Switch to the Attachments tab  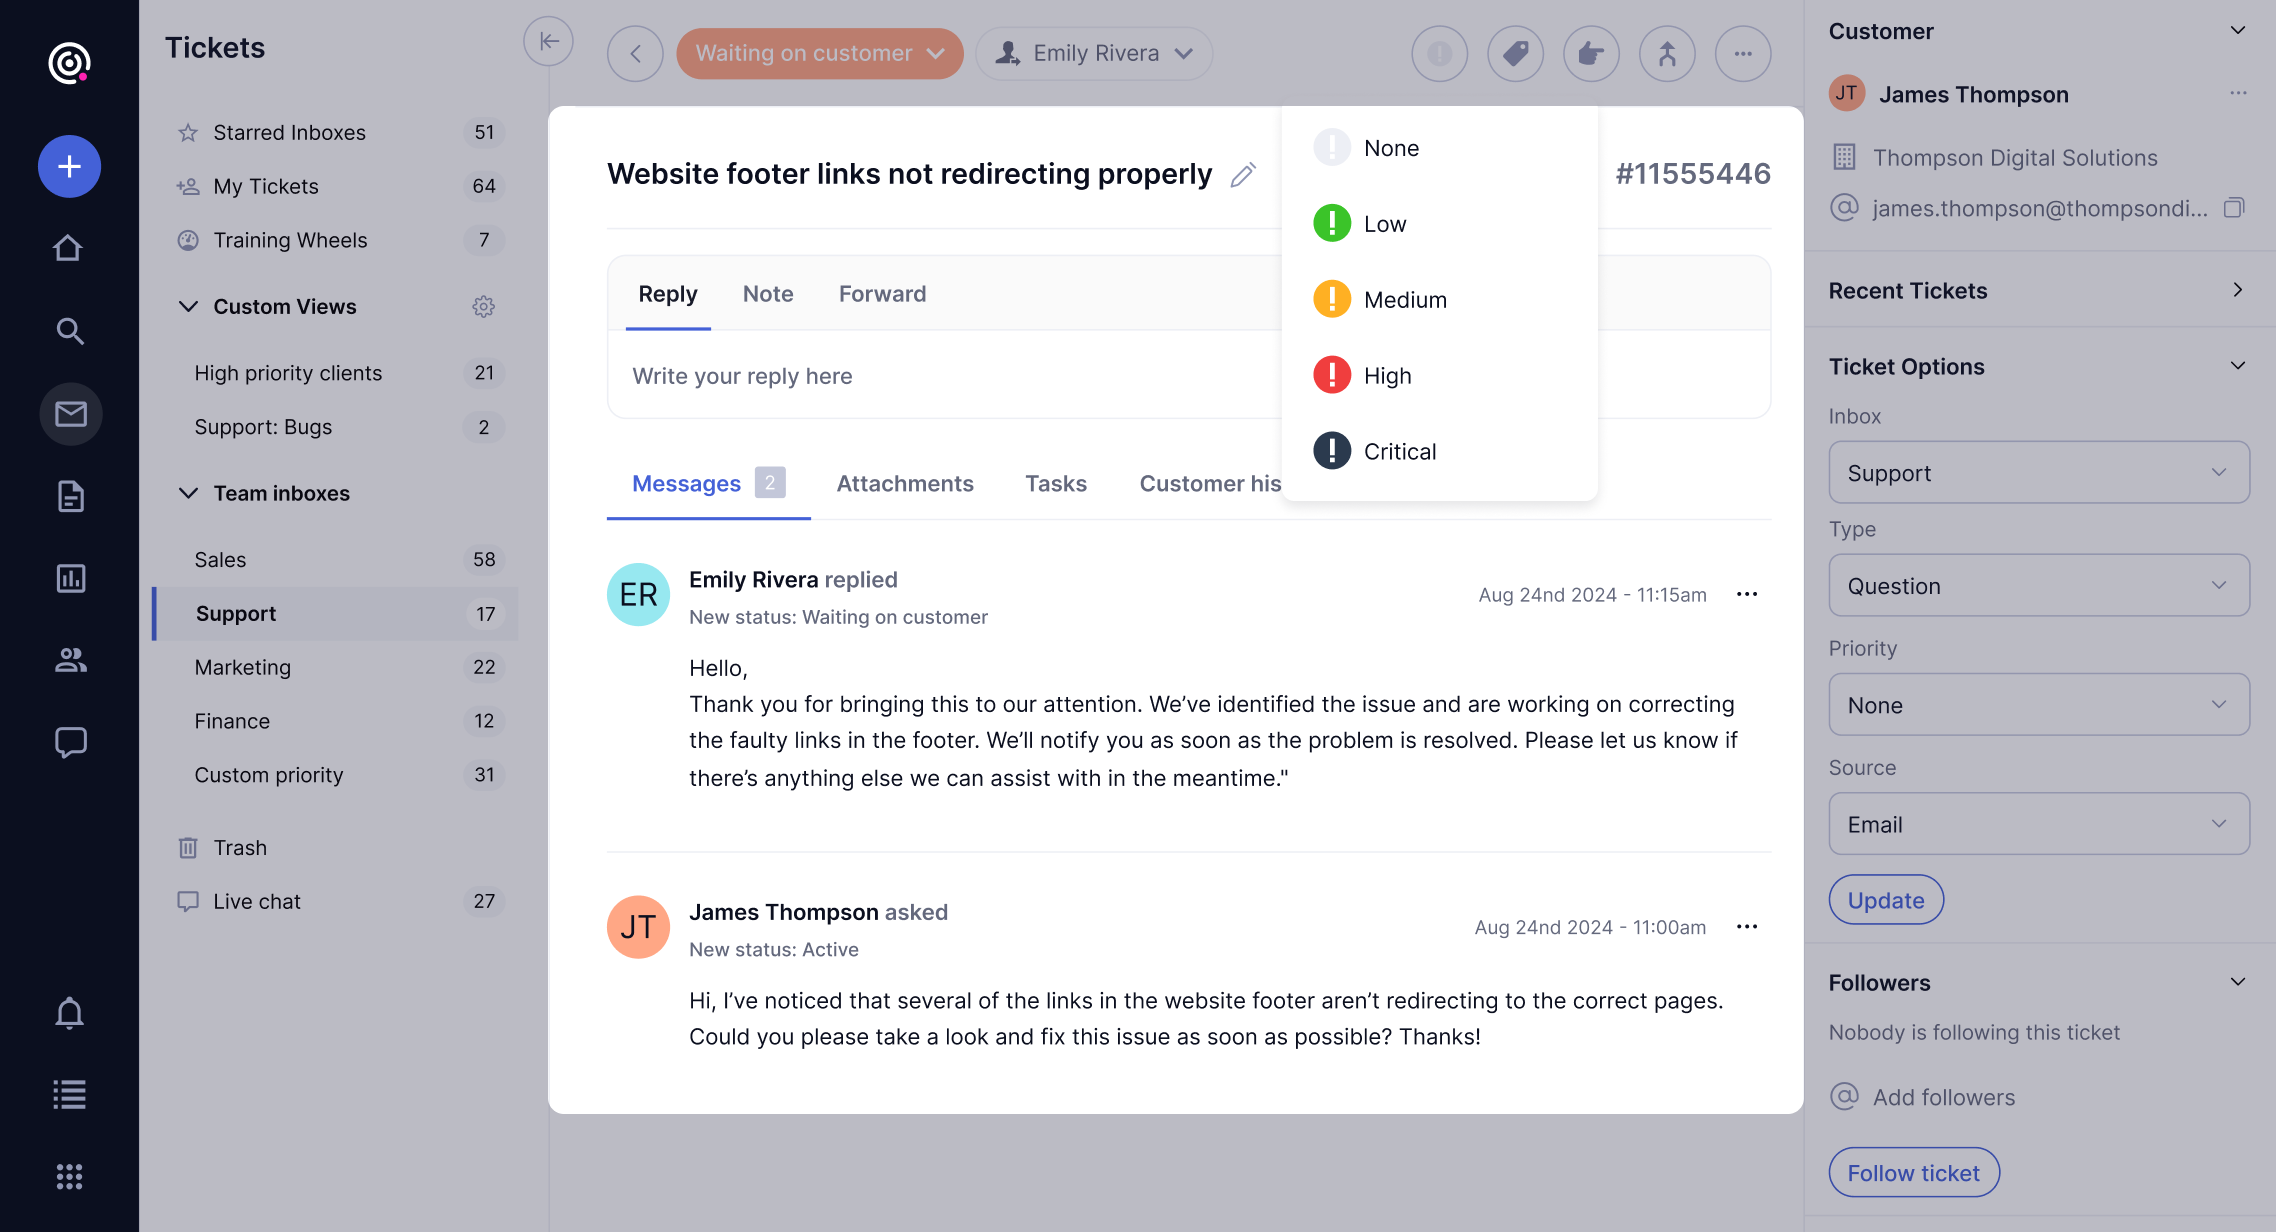coord(904,483)
